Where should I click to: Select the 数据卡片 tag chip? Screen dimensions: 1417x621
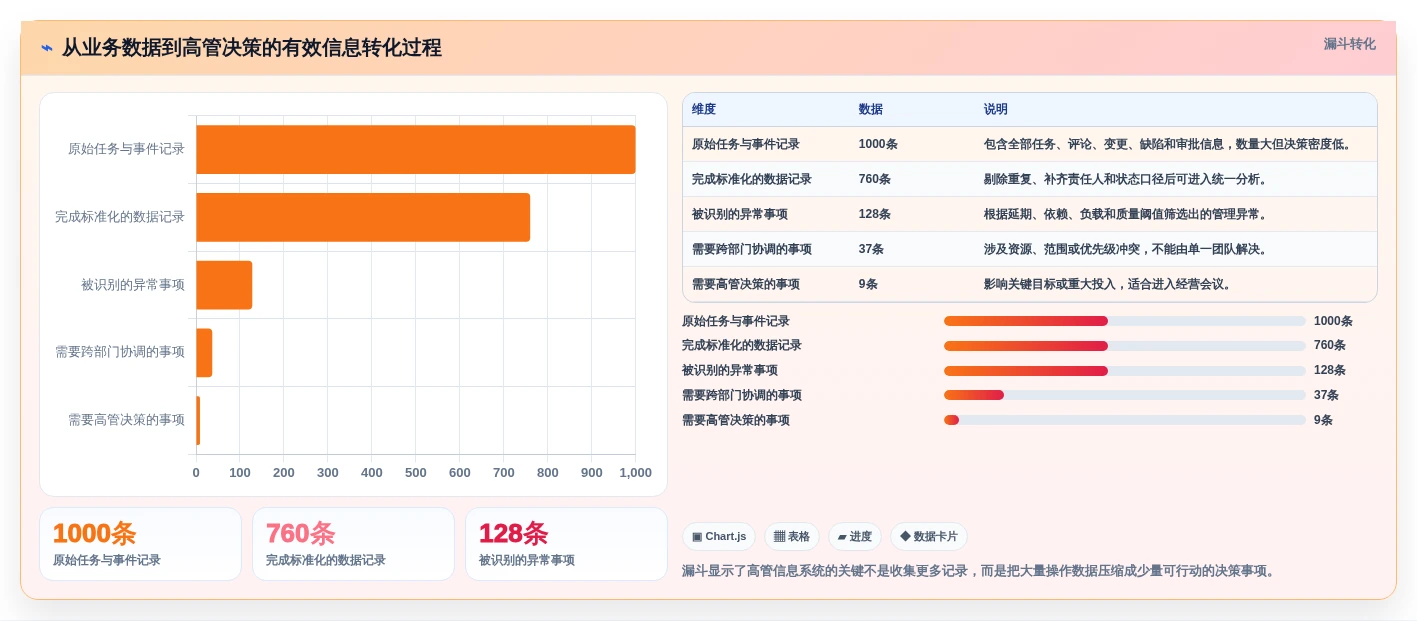click(x=929, y=537)
